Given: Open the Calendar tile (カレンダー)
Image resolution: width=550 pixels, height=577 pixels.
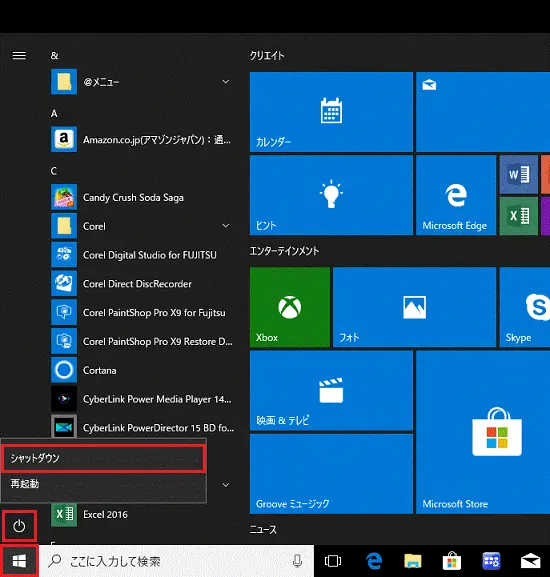Looking at the screenshot, I should [x=331, y=112].
